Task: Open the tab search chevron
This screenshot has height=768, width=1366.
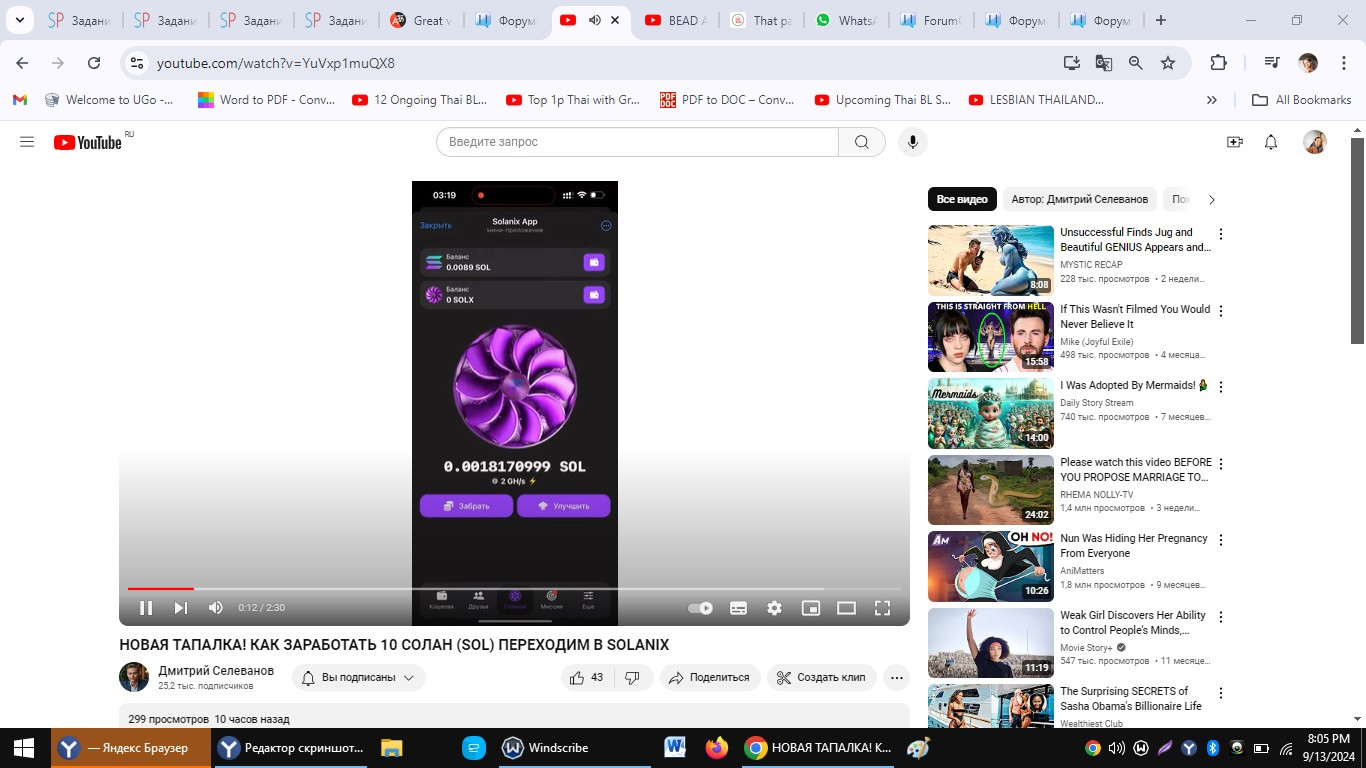Action: pyautogui.click(x=19, y=20)
